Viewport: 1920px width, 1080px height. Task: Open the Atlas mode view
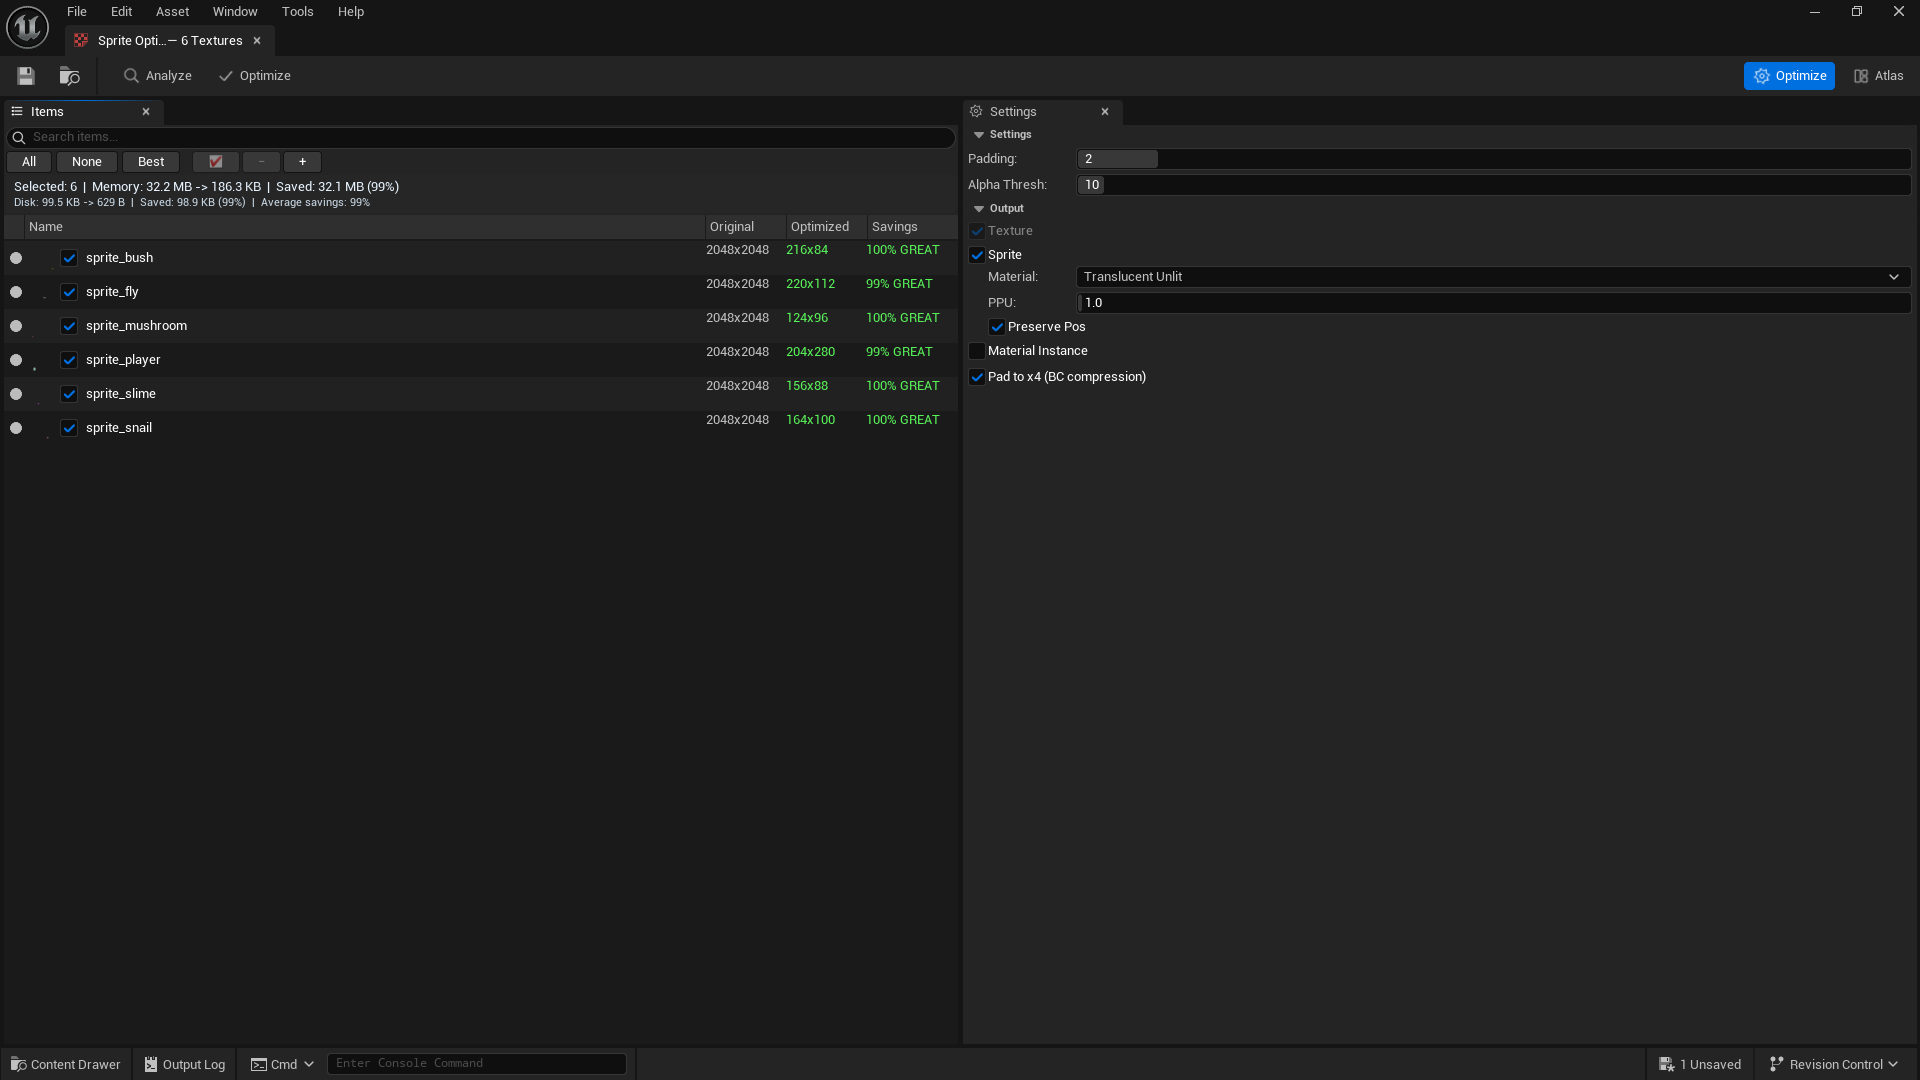(1878, 76)
